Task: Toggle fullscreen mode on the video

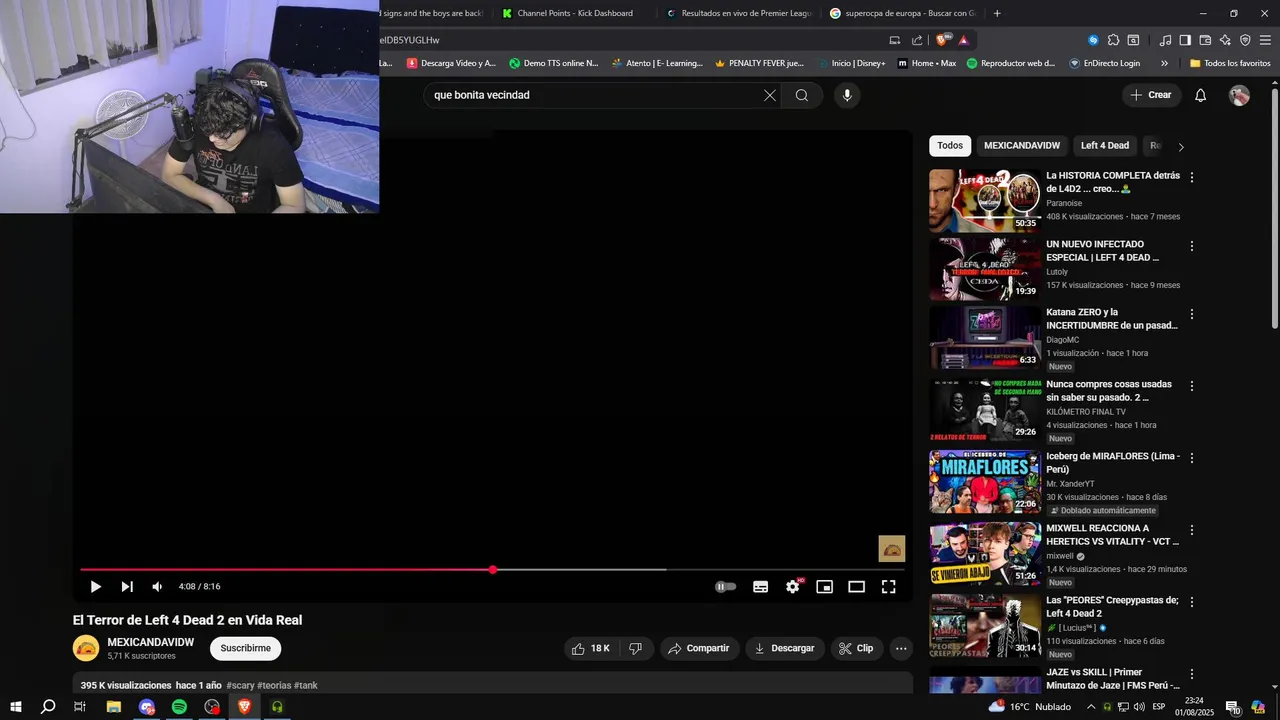Action: pyautogui.click(x=889, y=587)
